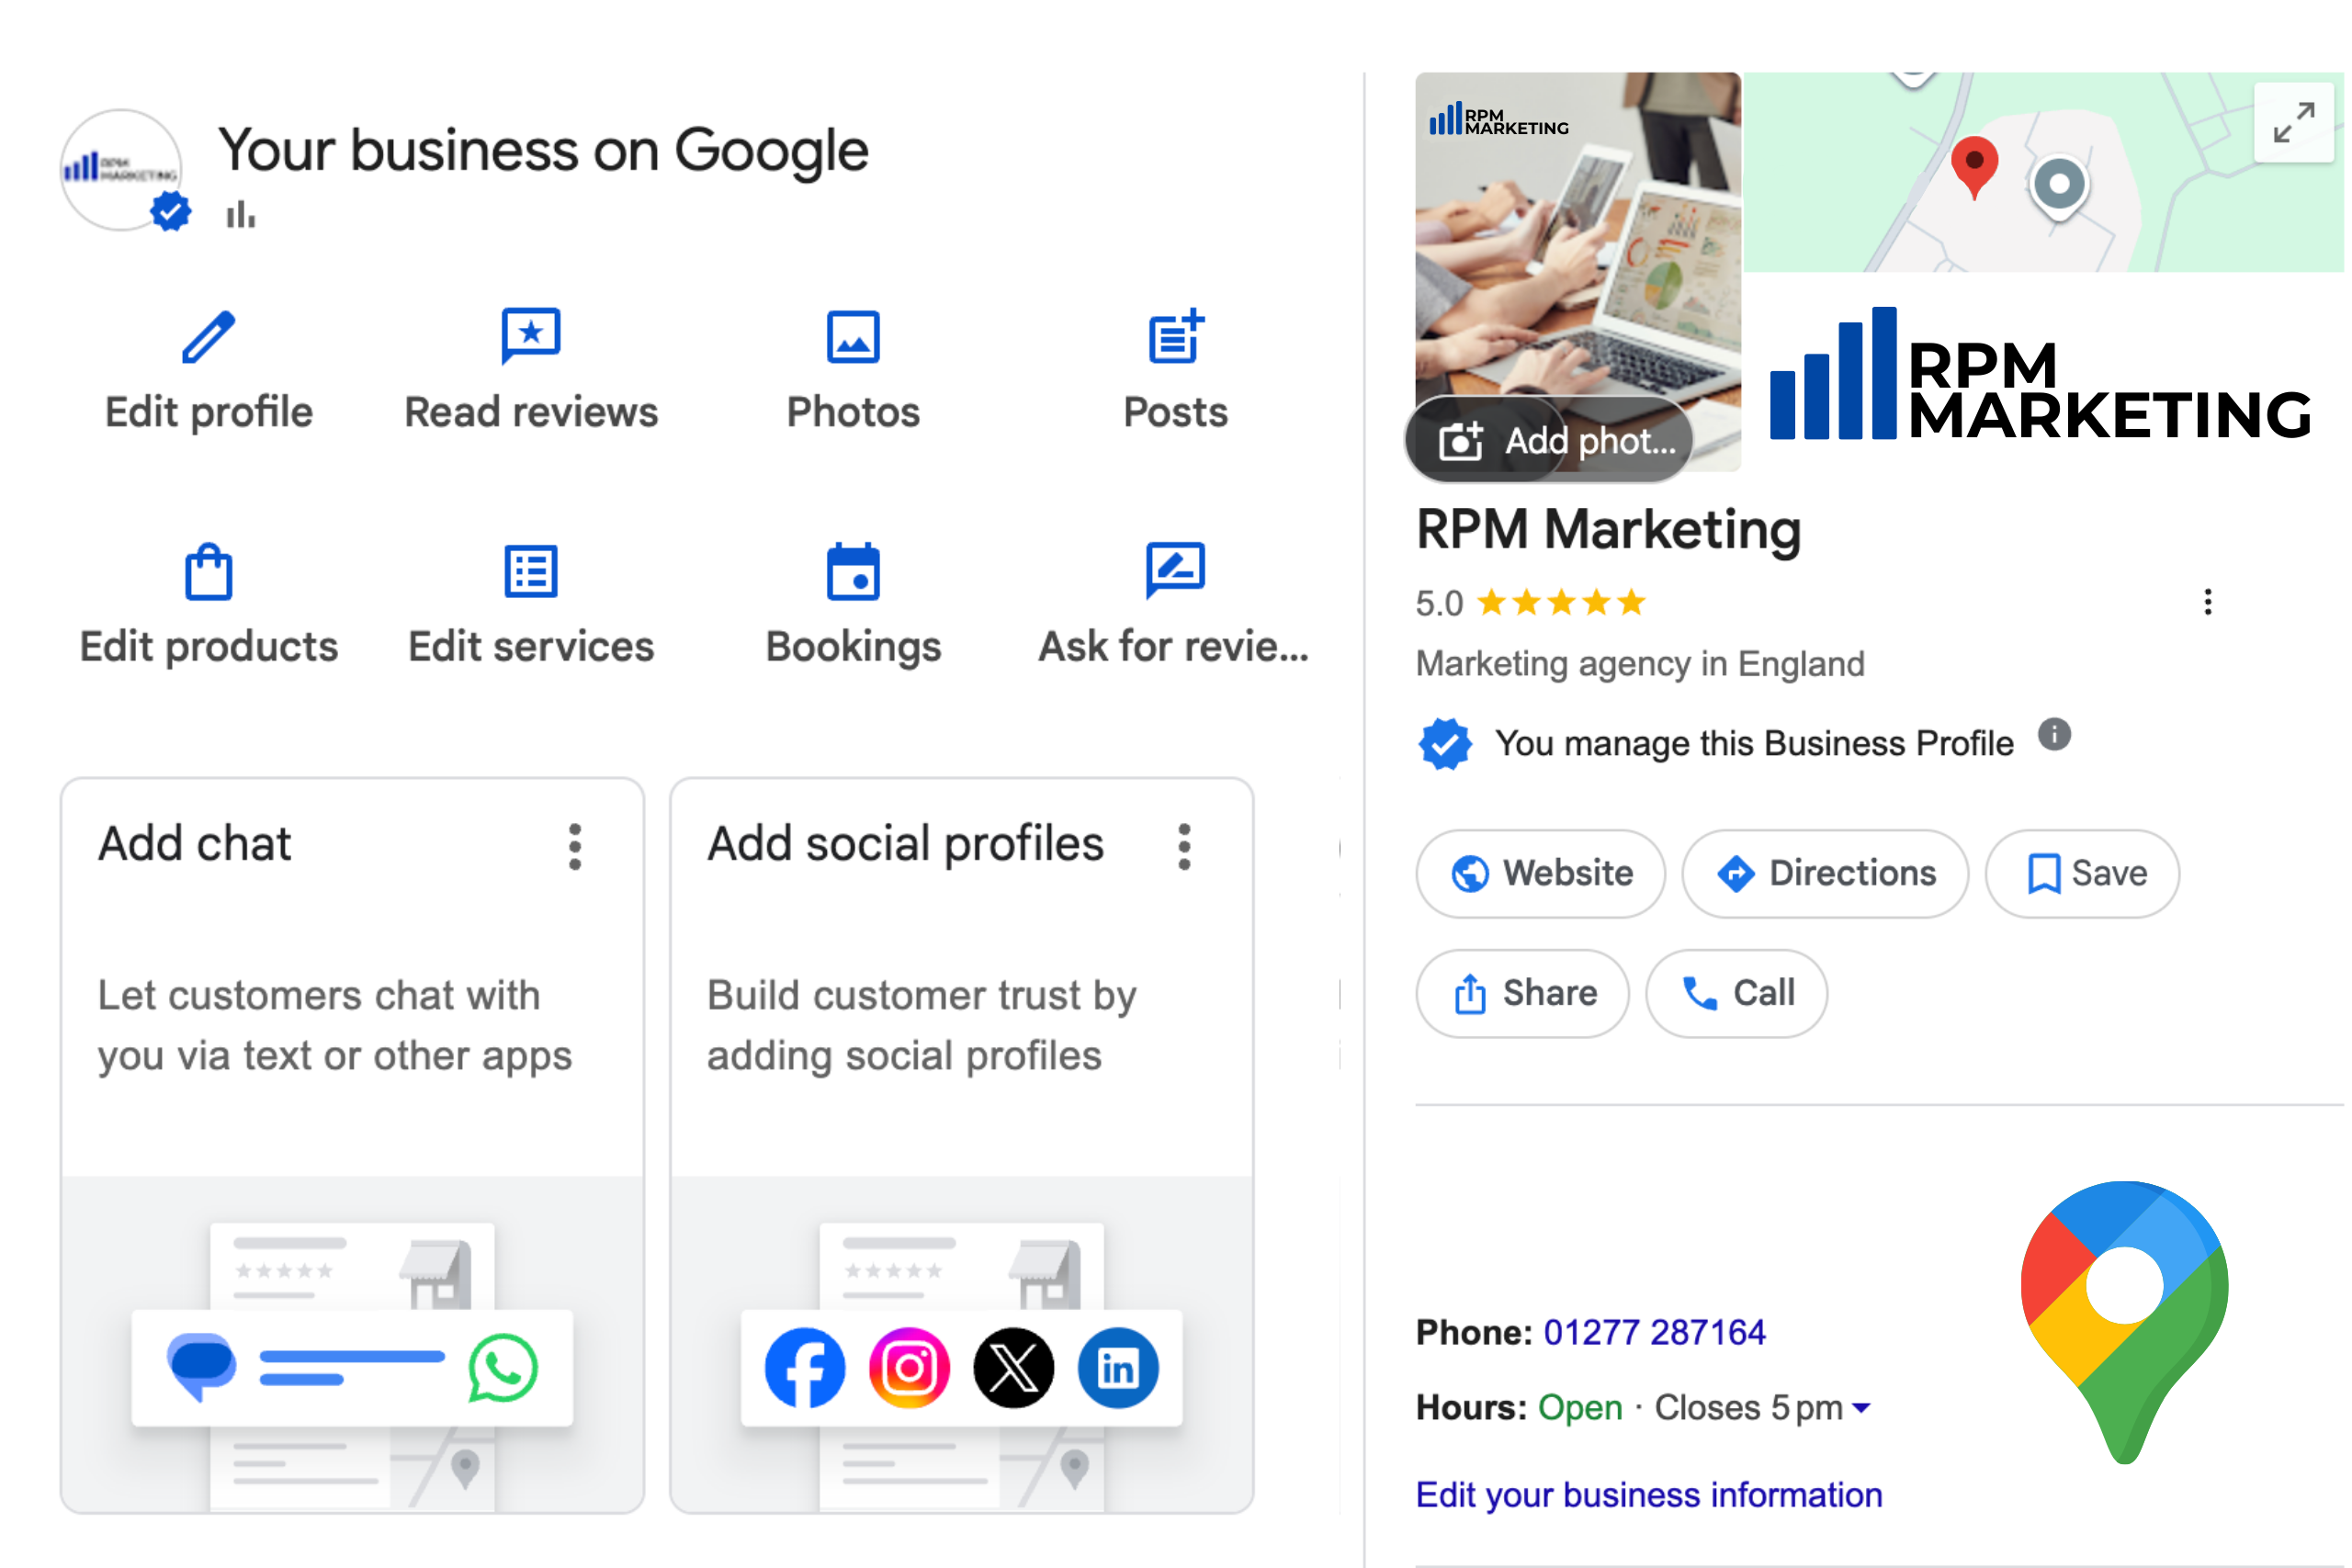
Task: Toggle Save bookmark for RPM Marketing
Action: coord(2083,873)
